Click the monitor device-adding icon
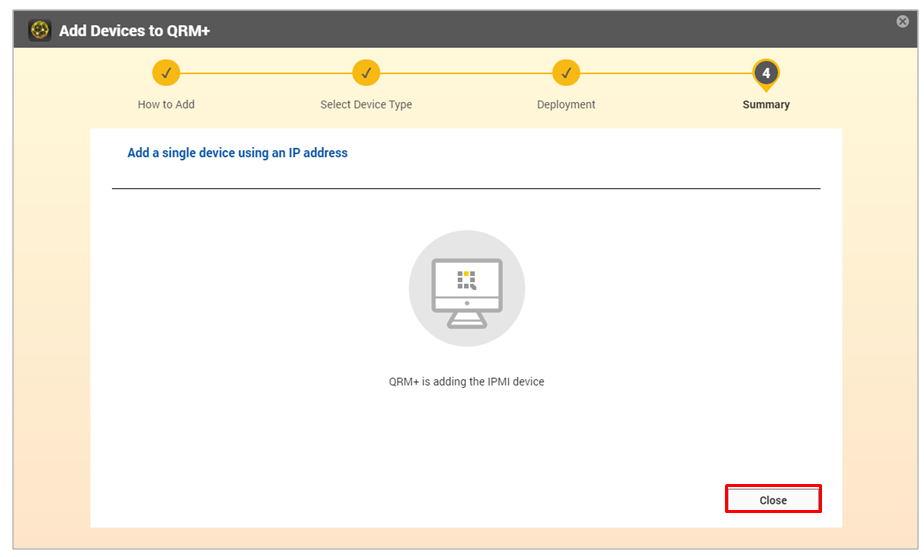 coord(467,288)
